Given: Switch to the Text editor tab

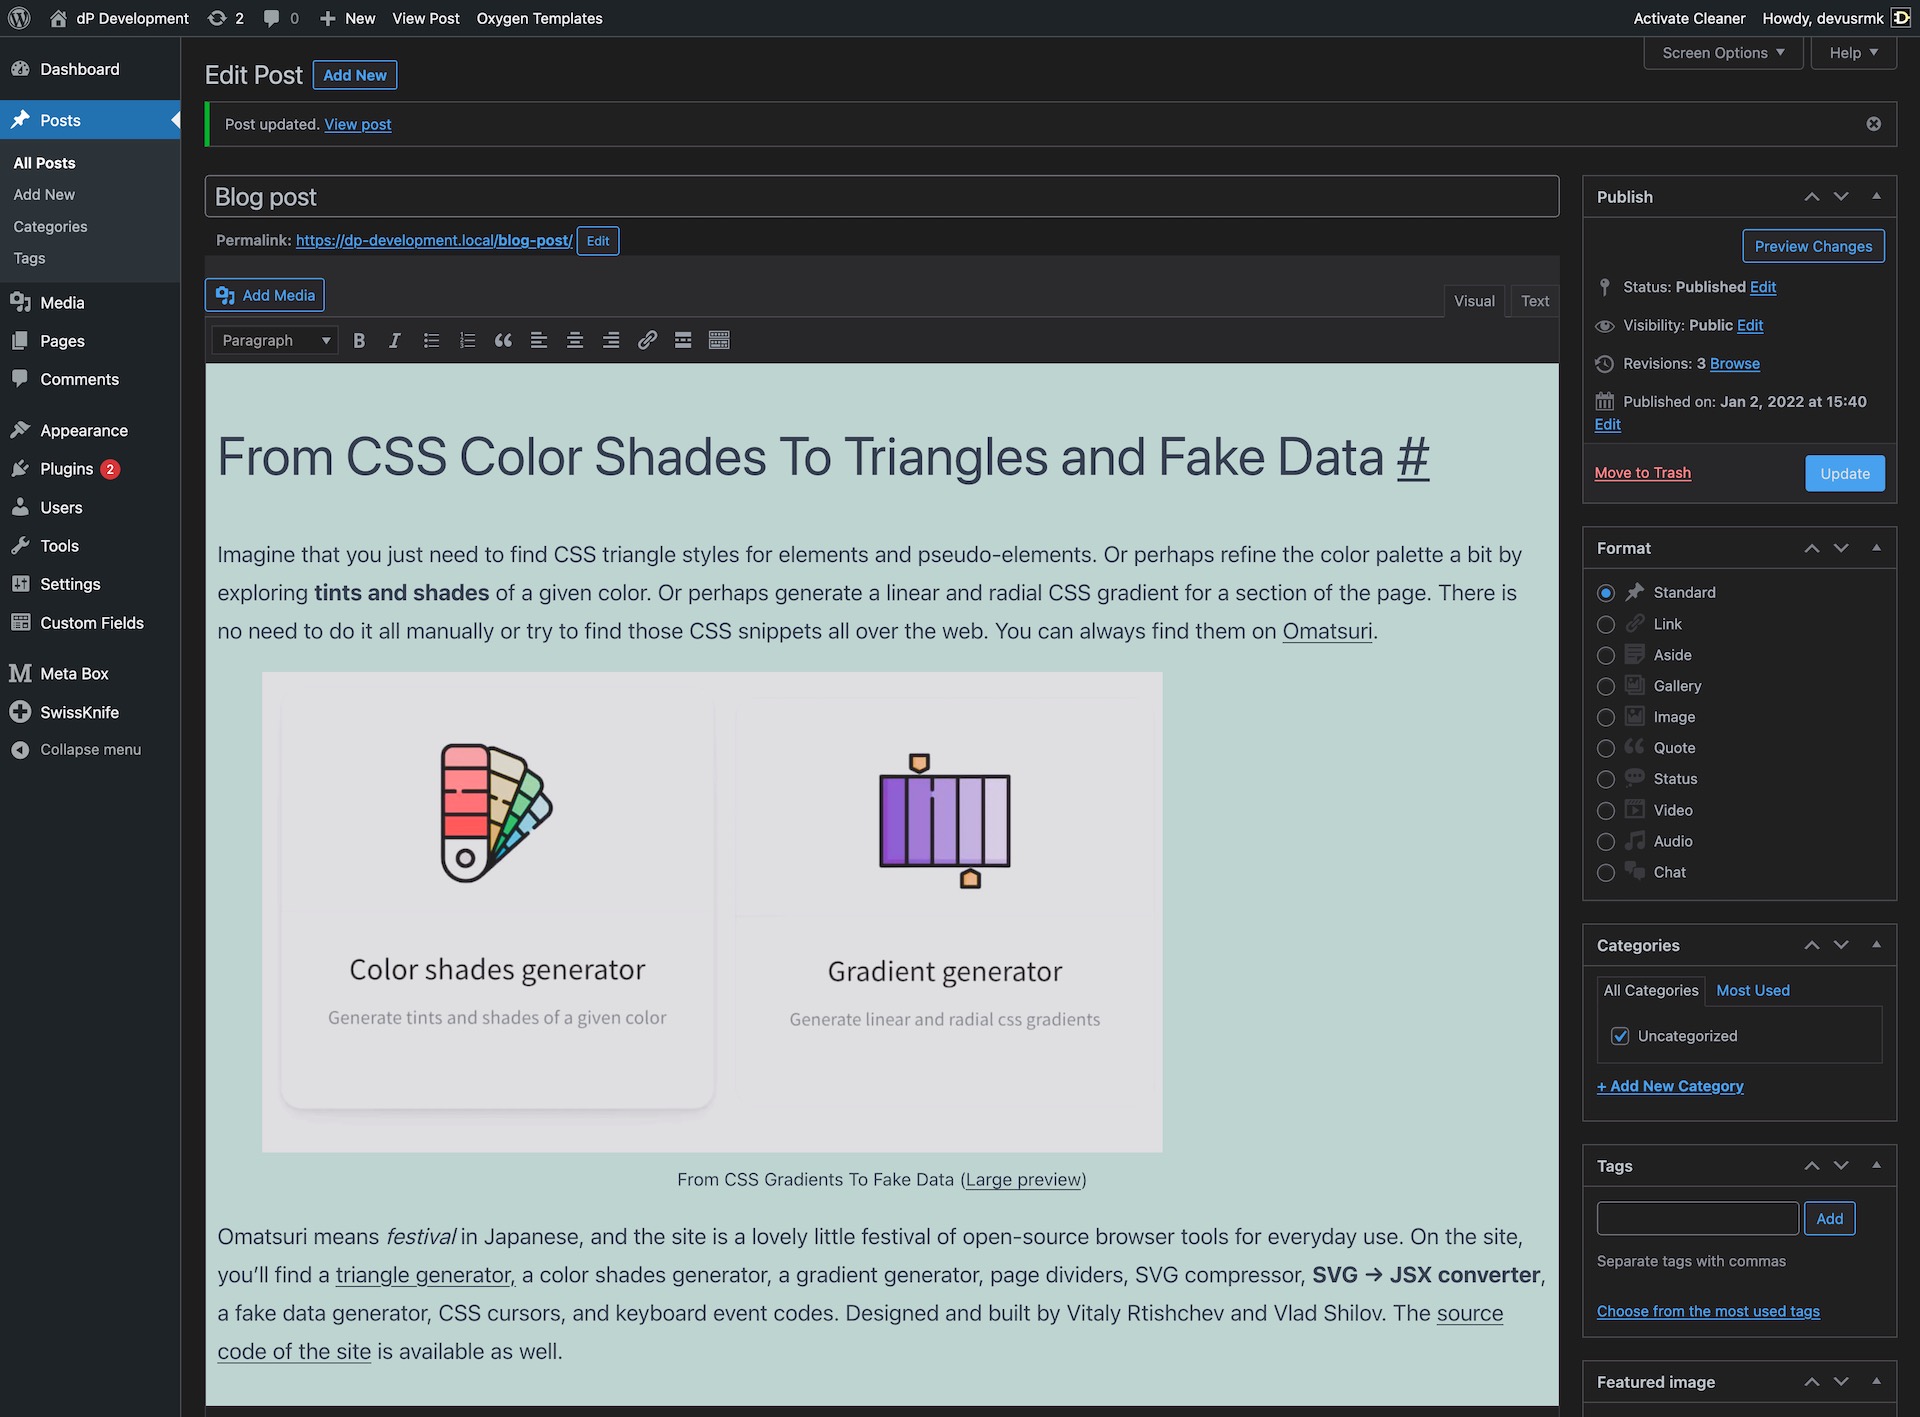Looking at the screenshot, I should click(1534, 301).
